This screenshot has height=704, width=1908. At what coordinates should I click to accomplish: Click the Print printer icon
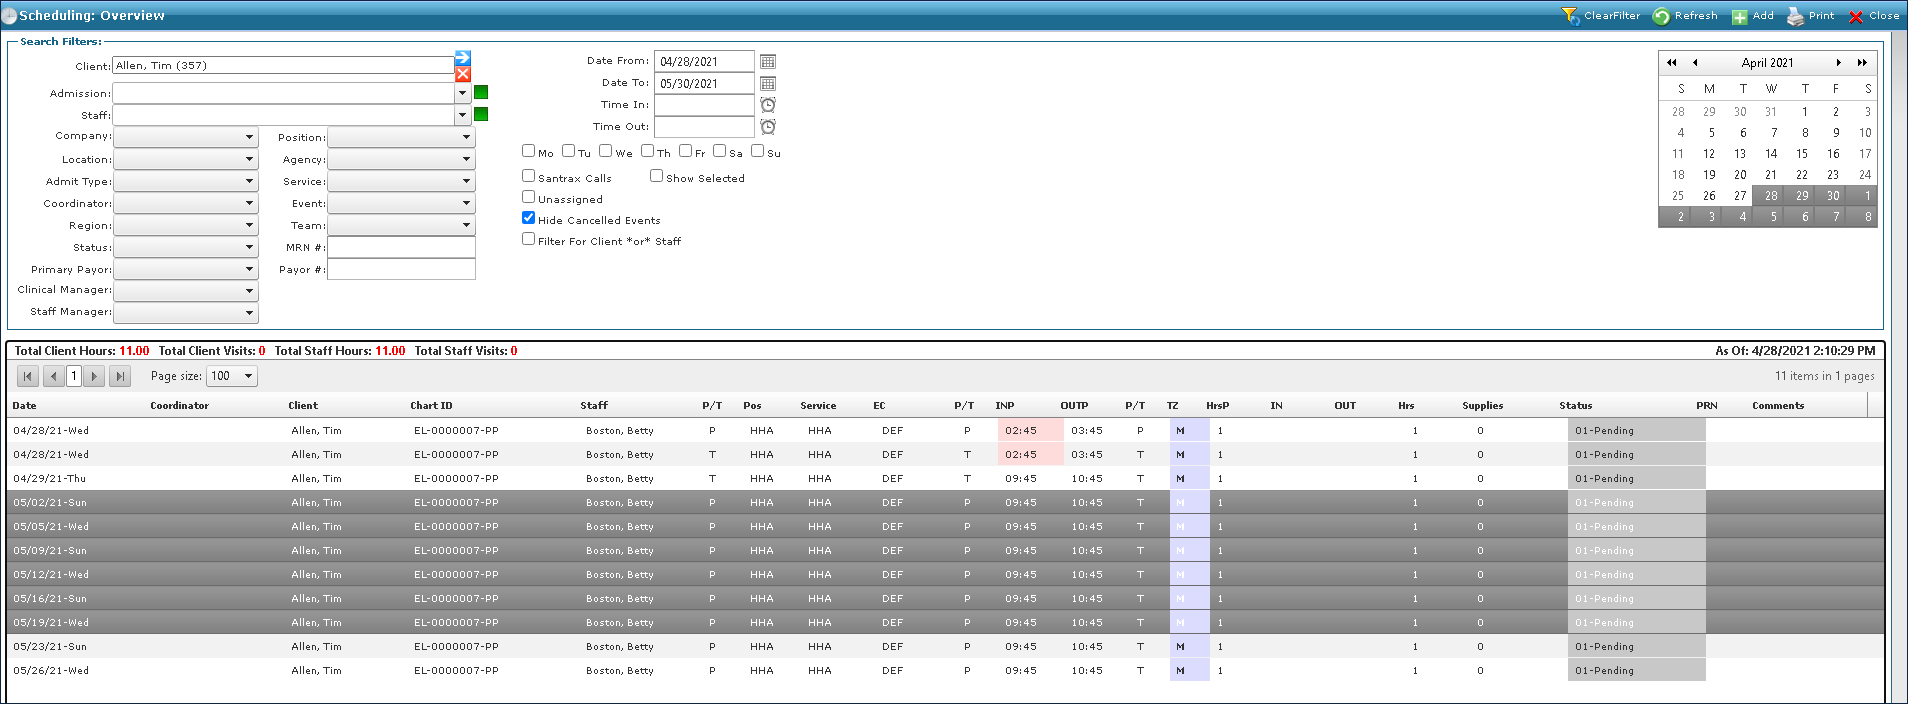point(1796,16)
